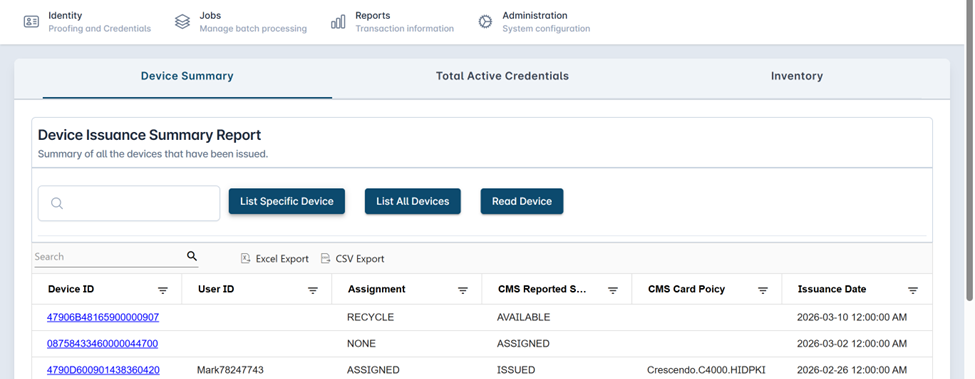Image resolution: width=975 pixels, height=379 pixels.
Task: Click the List All Devices button
Action: click(413, 201)
